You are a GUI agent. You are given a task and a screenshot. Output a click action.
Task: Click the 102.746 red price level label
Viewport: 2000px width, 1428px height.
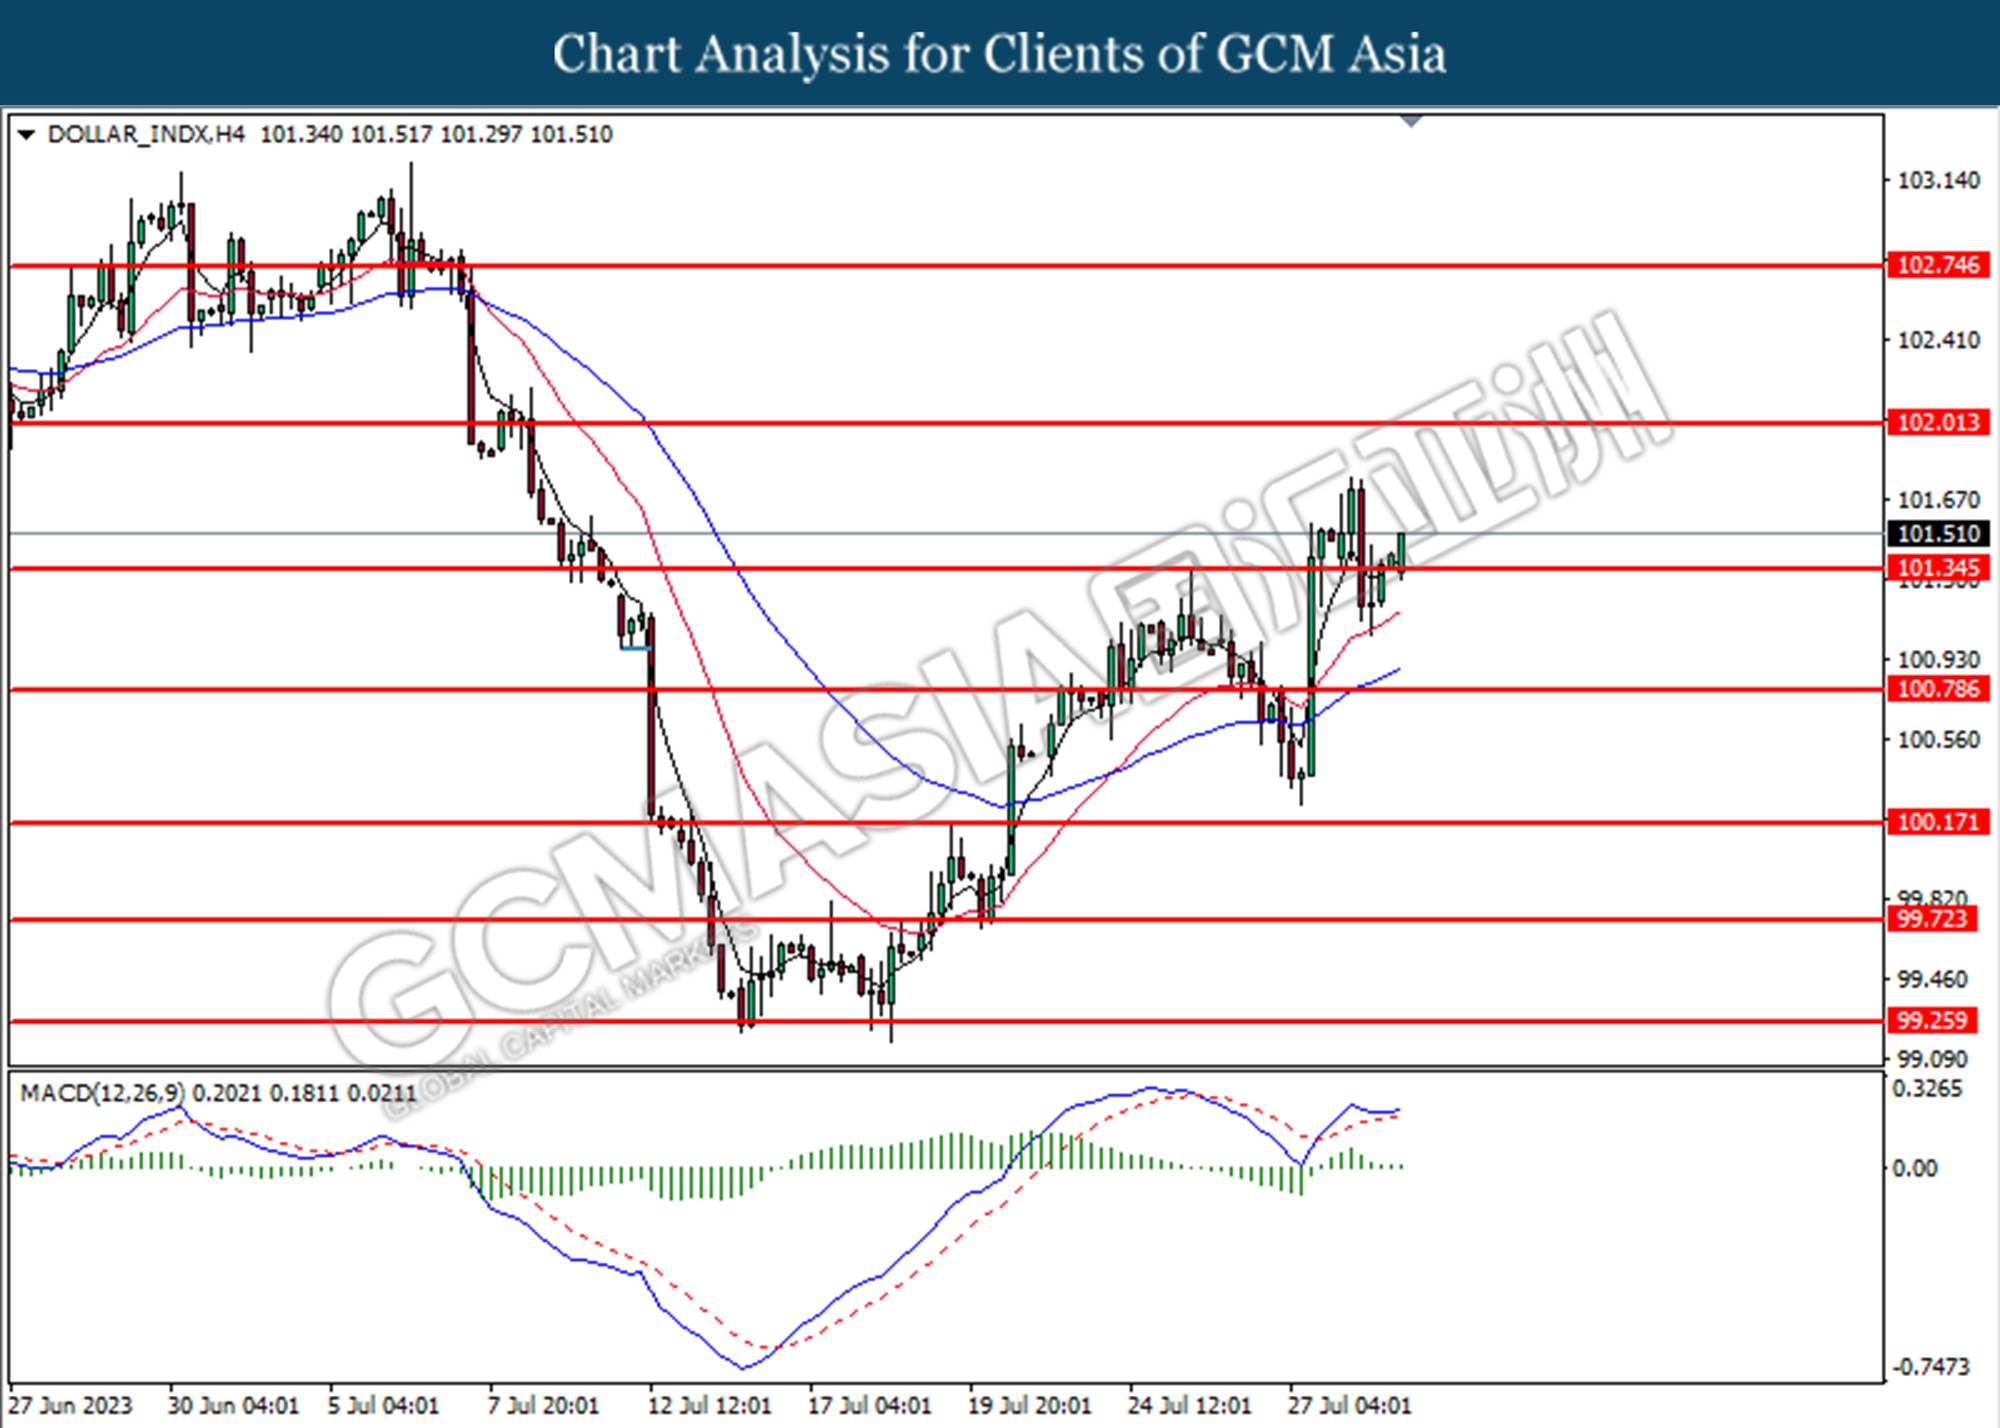pyautogui.click(x=1937, y=265)
